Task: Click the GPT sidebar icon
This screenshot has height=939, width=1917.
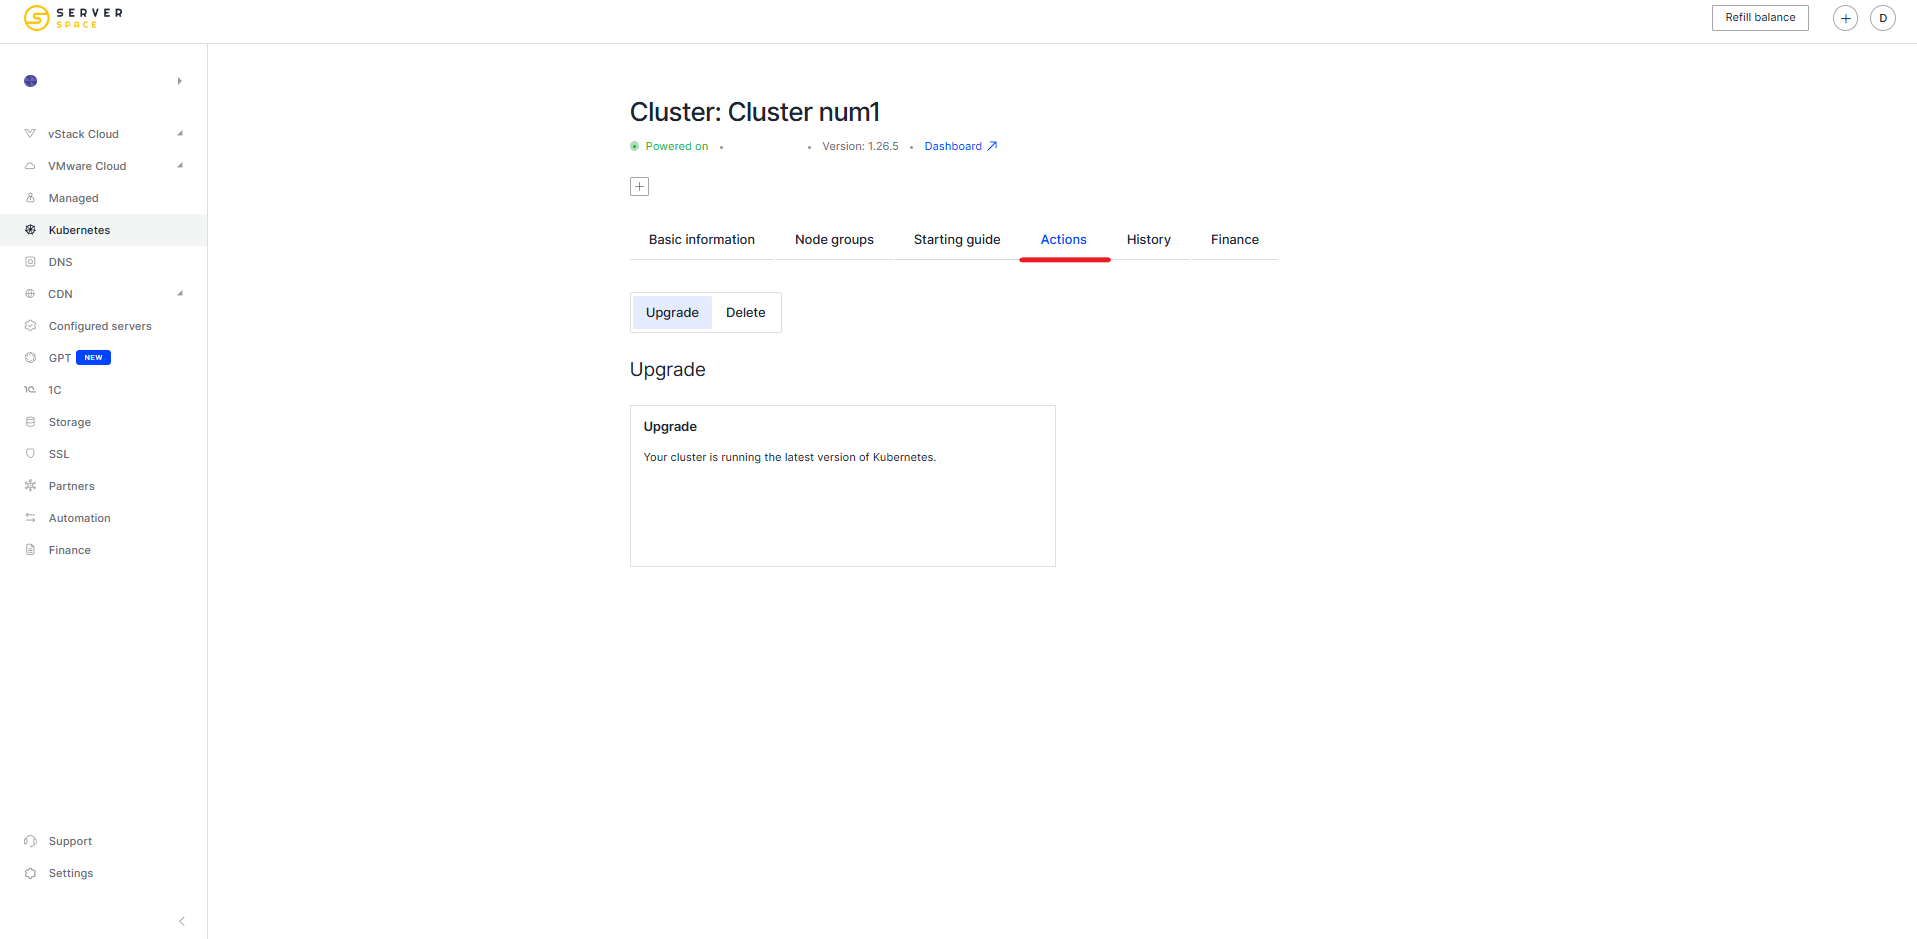Action: pos(30,358)
